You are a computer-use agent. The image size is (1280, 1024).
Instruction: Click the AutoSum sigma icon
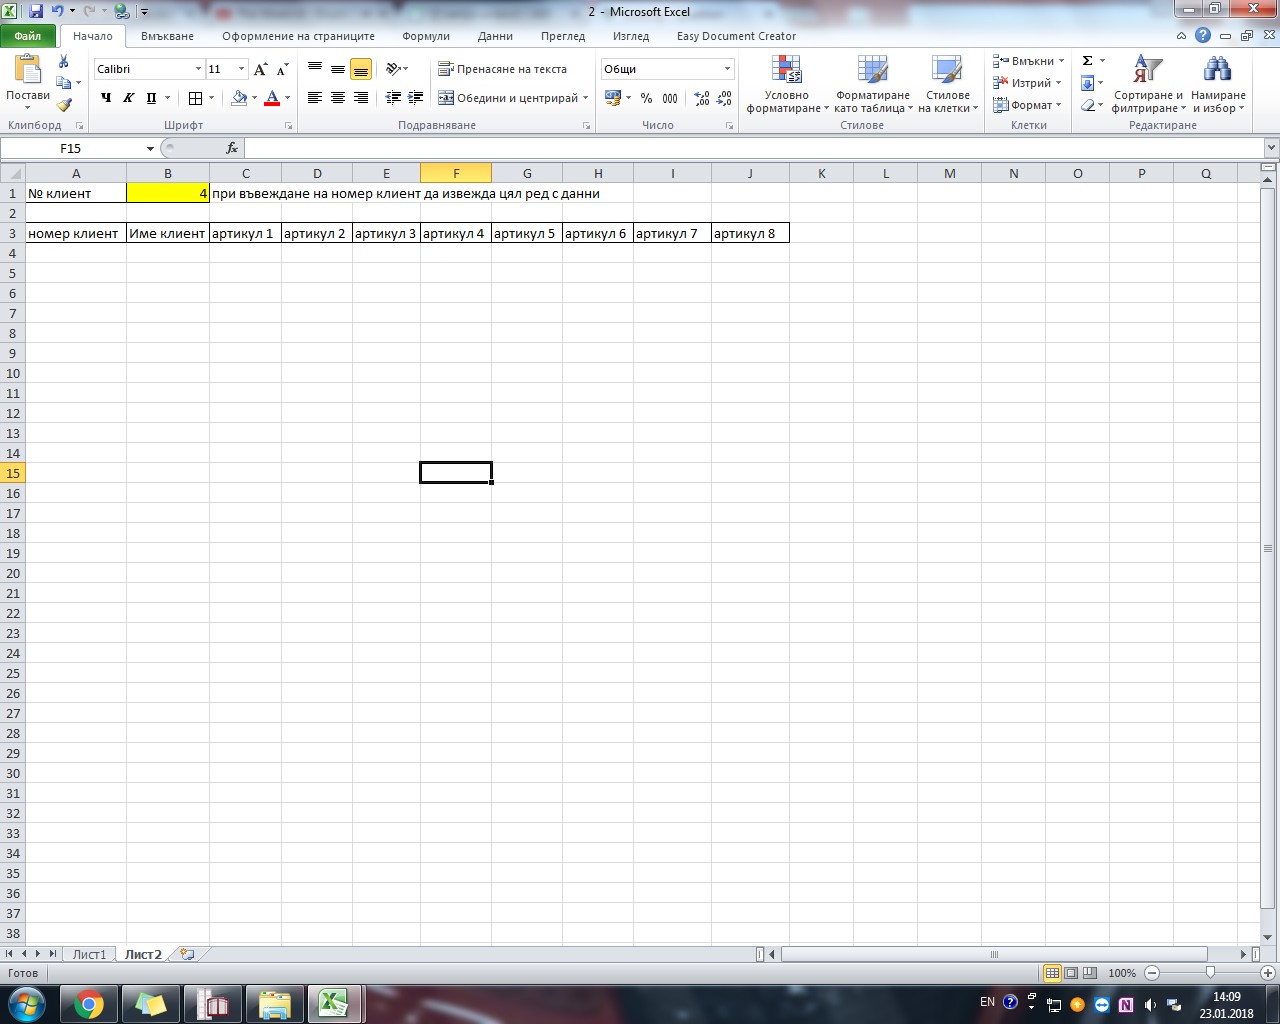1088,61
